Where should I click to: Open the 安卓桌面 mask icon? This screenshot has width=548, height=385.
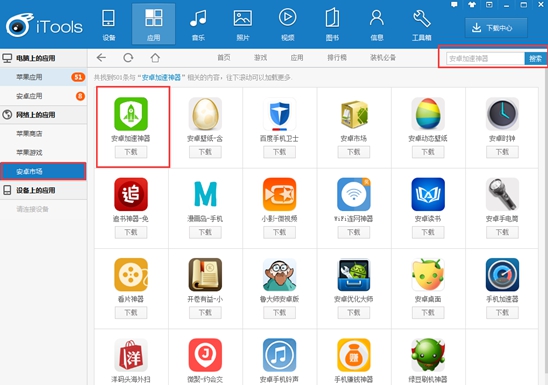tap(428, 275)
